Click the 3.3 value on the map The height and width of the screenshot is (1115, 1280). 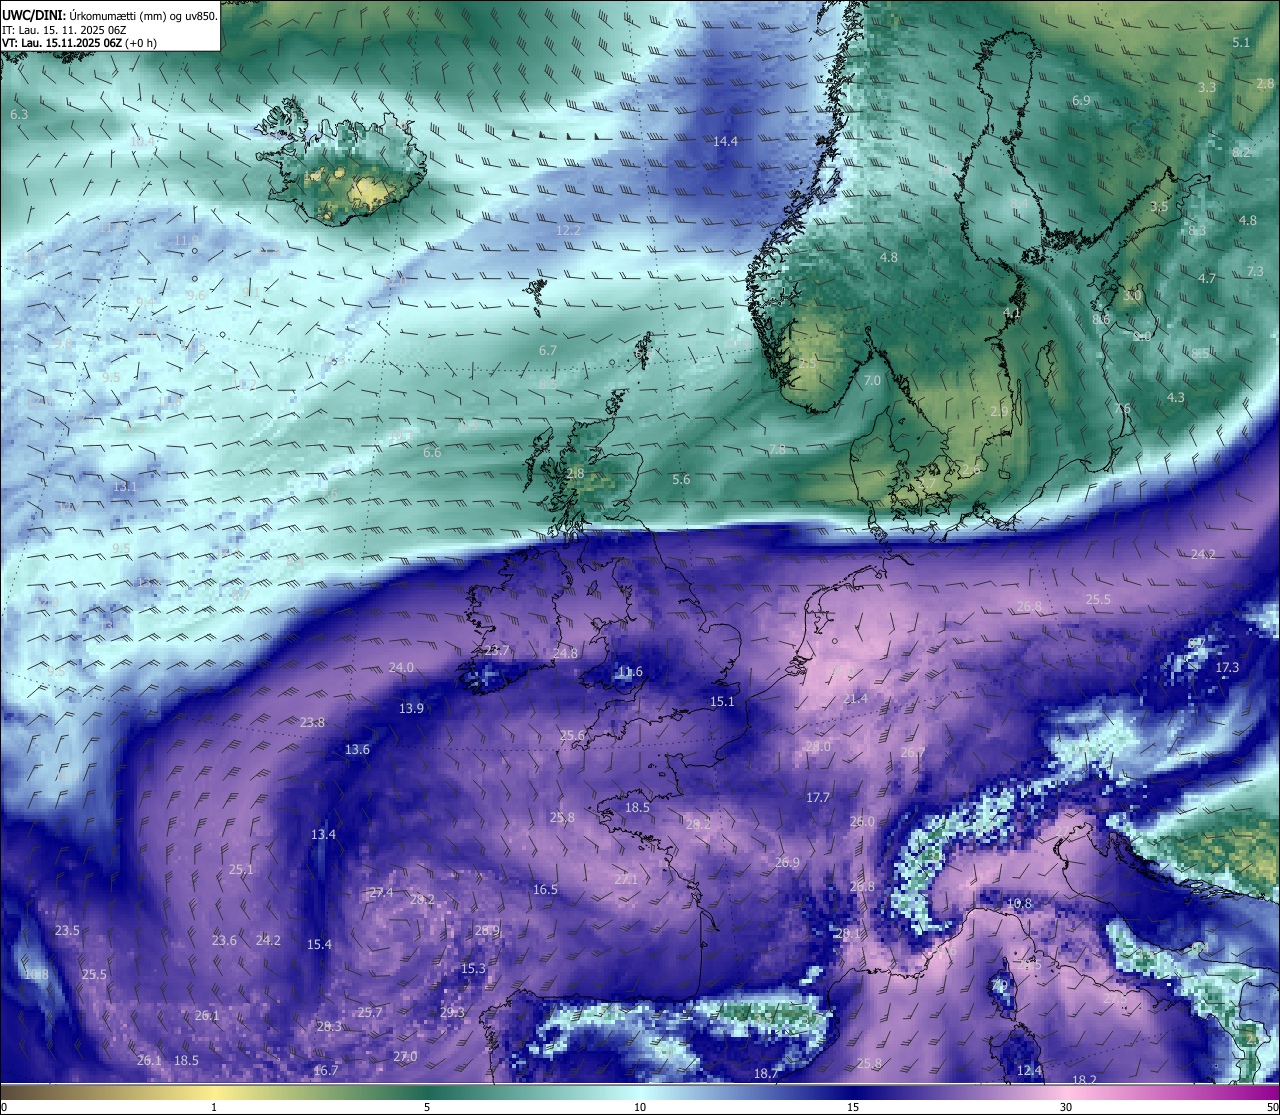[x=1207, y=87]
